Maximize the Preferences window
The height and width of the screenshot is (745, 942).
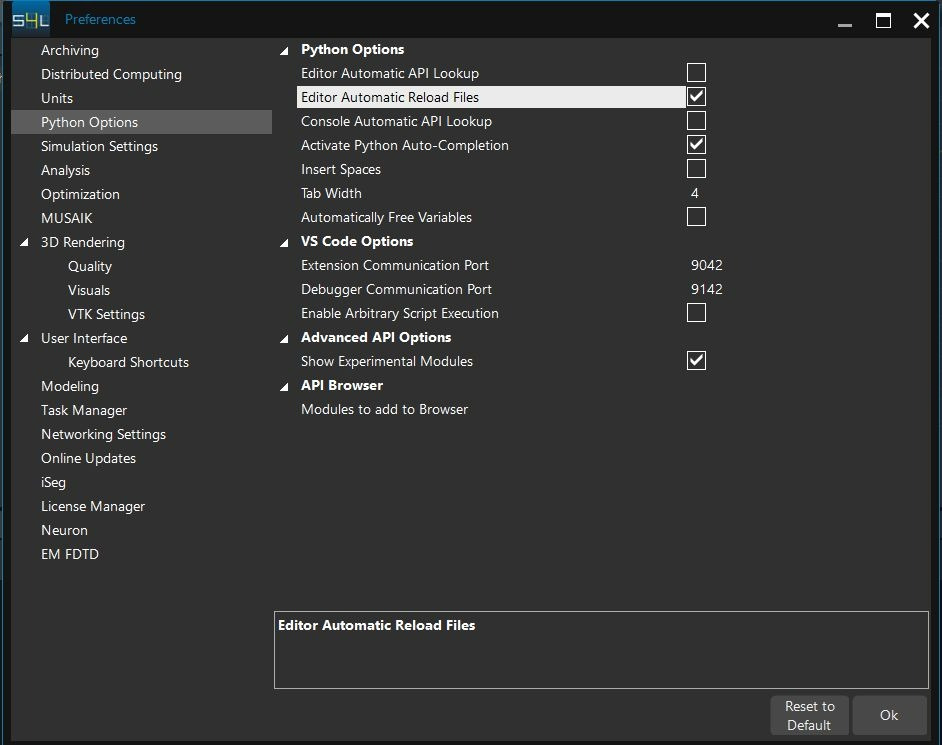pyautogui.click(x=883, y=20)
